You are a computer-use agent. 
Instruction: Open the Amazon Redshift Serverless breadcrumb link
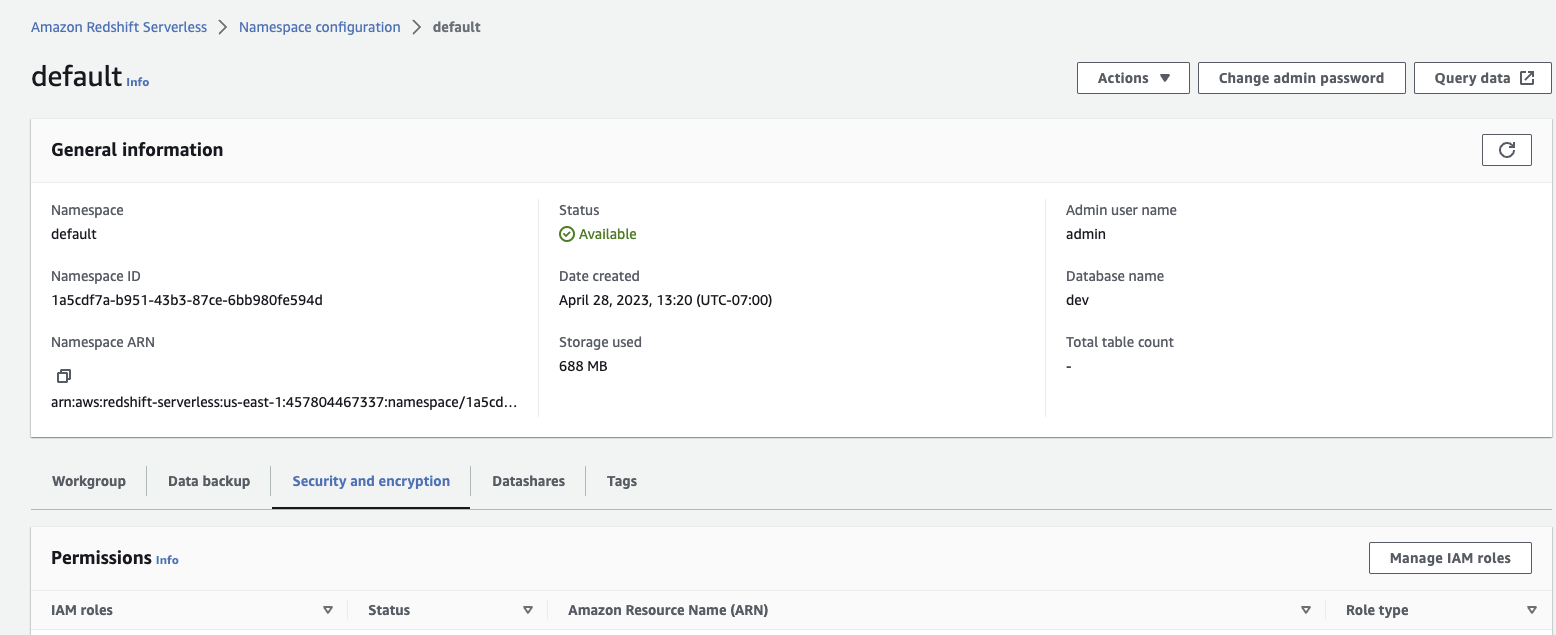pos(119,27)
